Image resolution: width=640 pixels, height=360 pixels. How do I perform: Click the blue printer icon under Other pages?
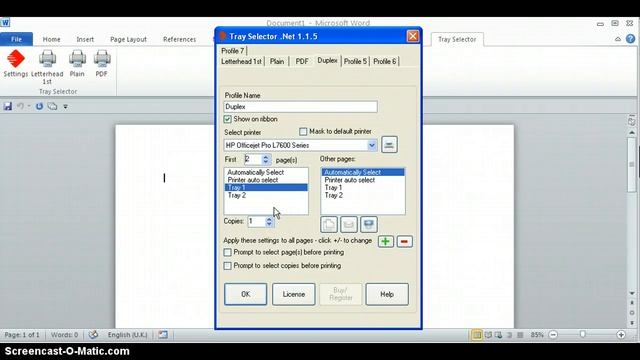point(368,224)
